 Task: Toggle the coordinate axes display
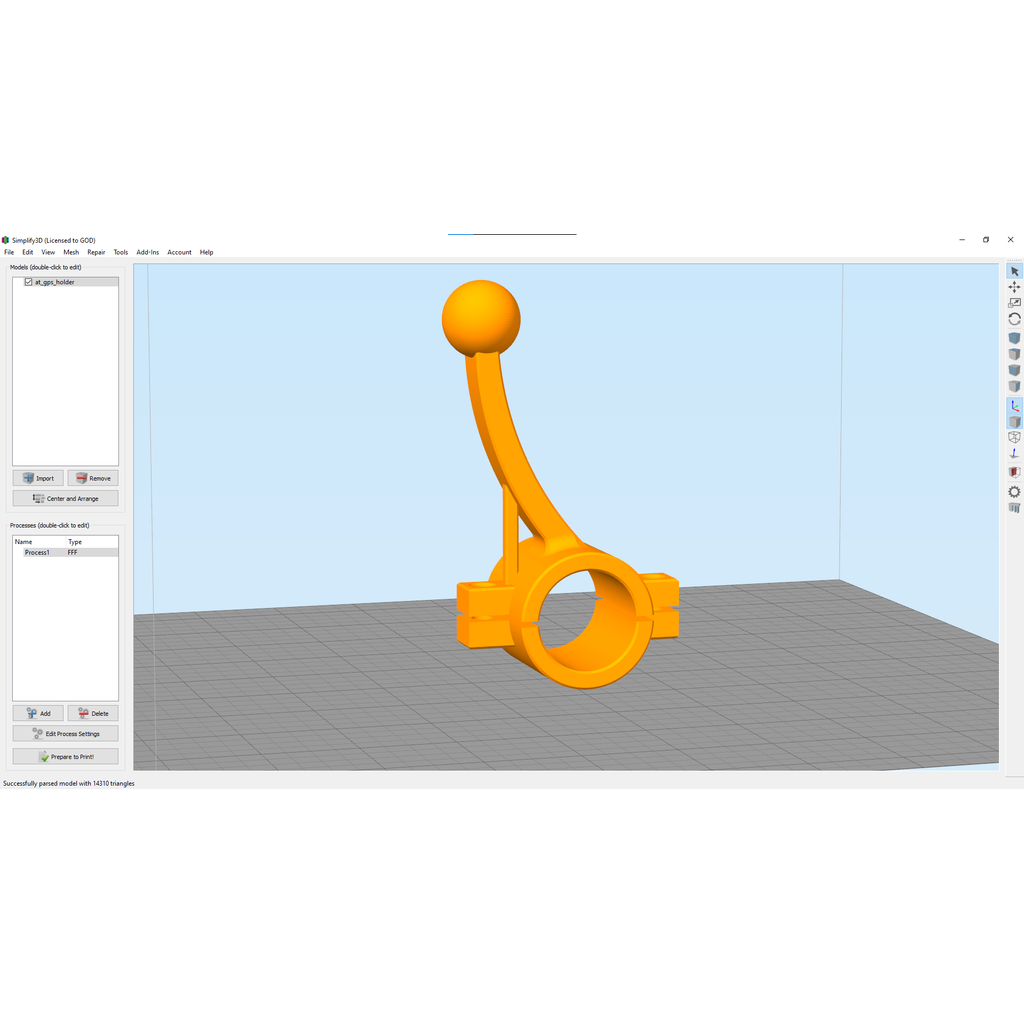click(1014, 406)
